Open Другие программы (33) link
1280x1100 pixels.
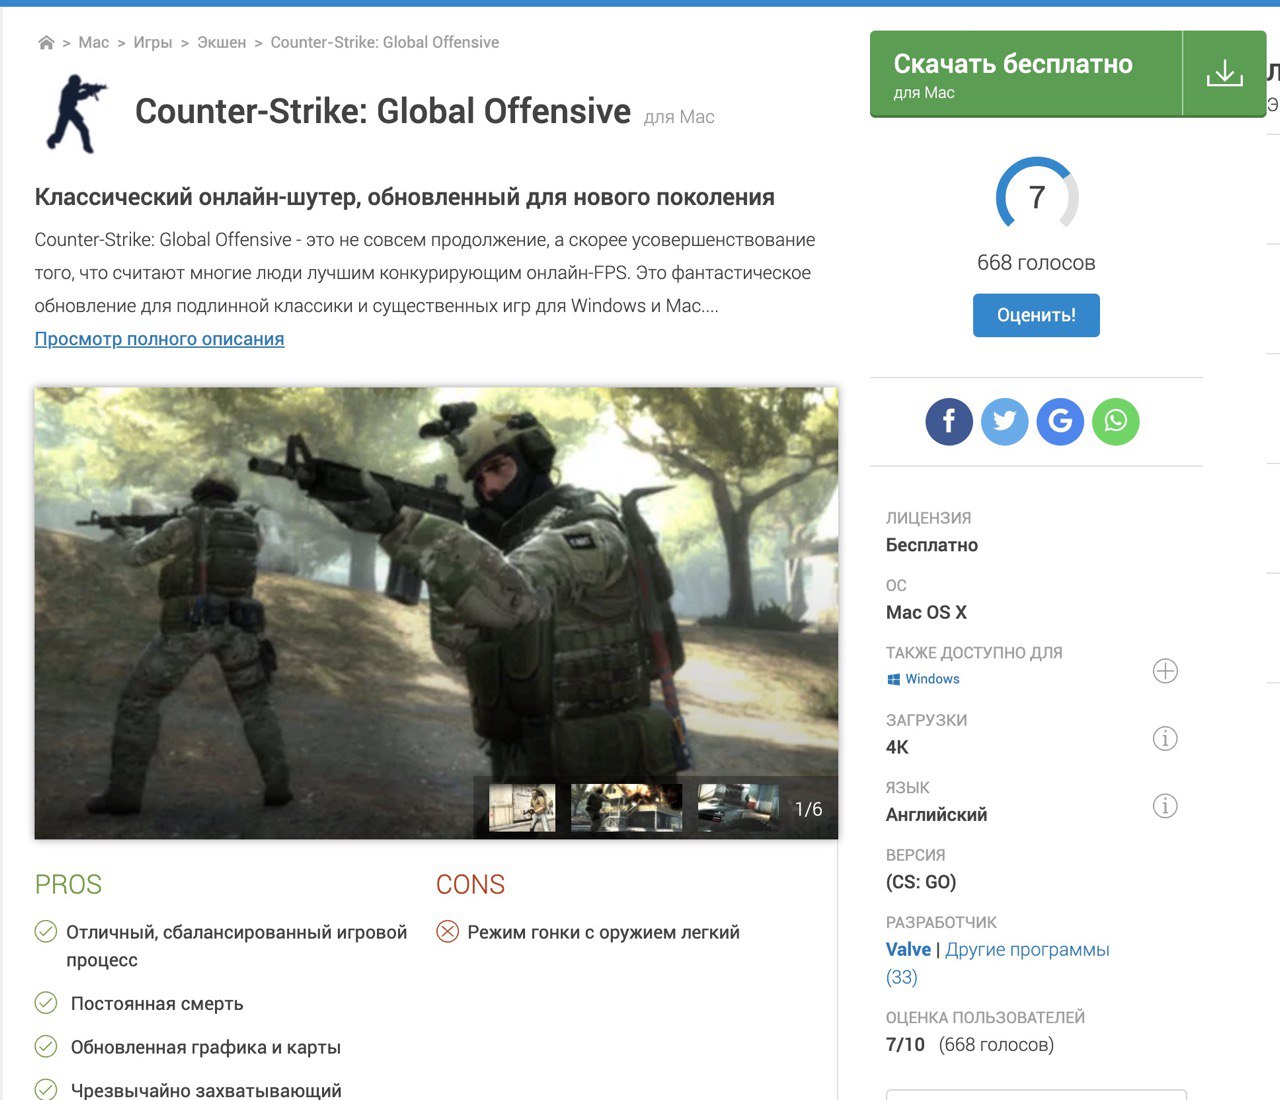point(998,964)
